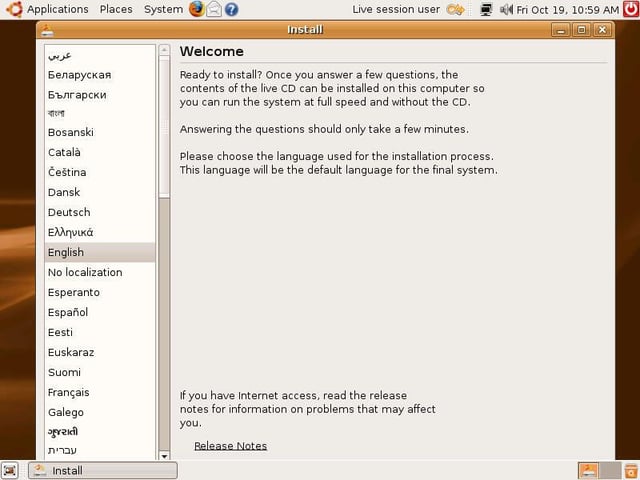Screen dimensions: 640x480
Task: Select Català in the language list
Action: [100, 152]
